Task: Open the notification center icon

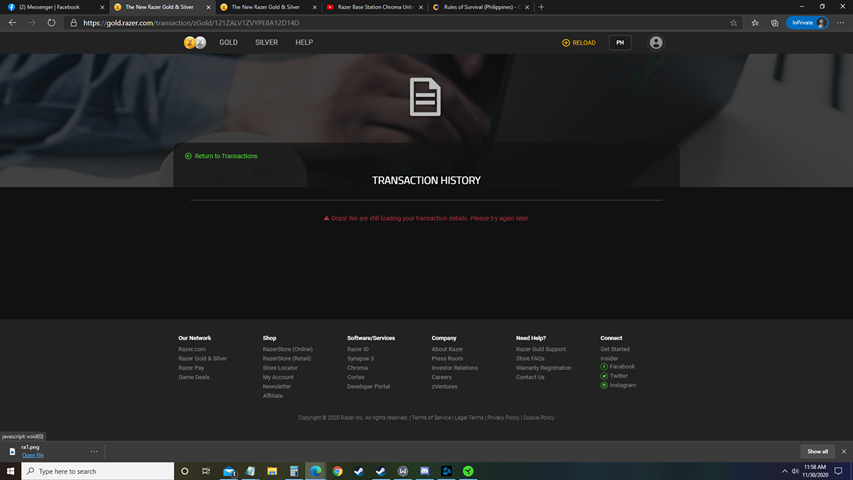Action: (x=838, y=471)
